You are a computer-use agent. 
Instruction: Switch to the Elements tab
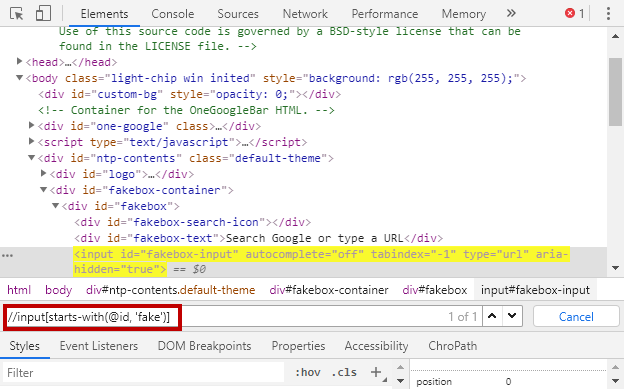104,14
